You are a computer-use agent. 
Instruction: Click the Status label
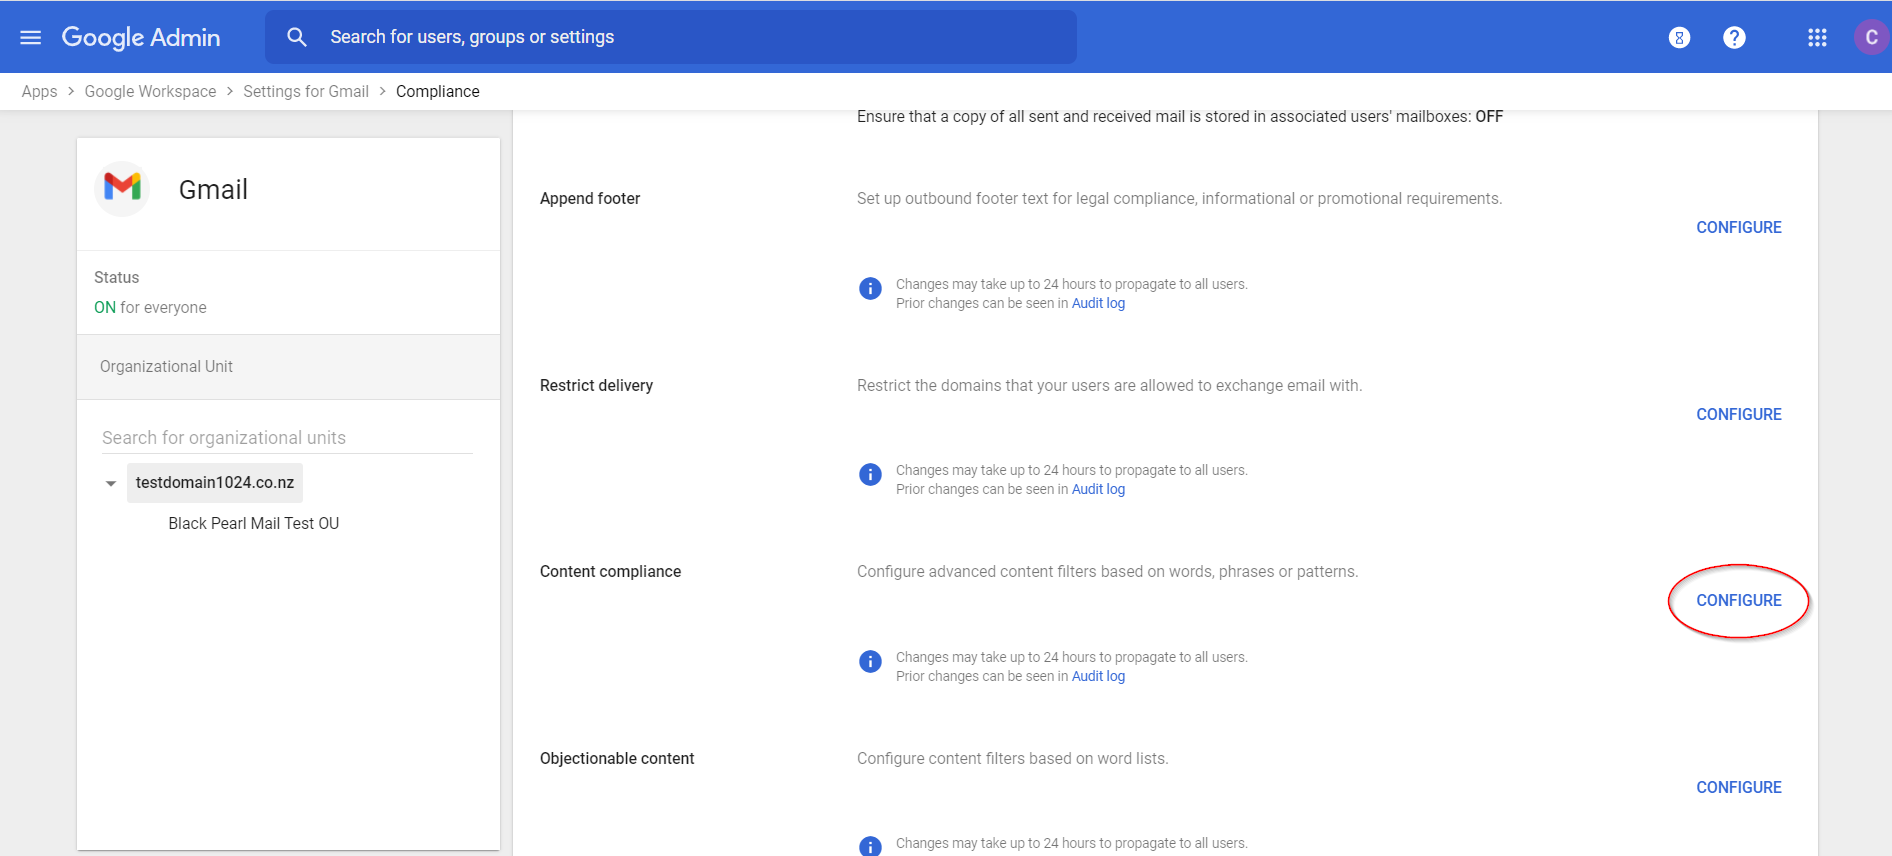(x=116, y=278)
